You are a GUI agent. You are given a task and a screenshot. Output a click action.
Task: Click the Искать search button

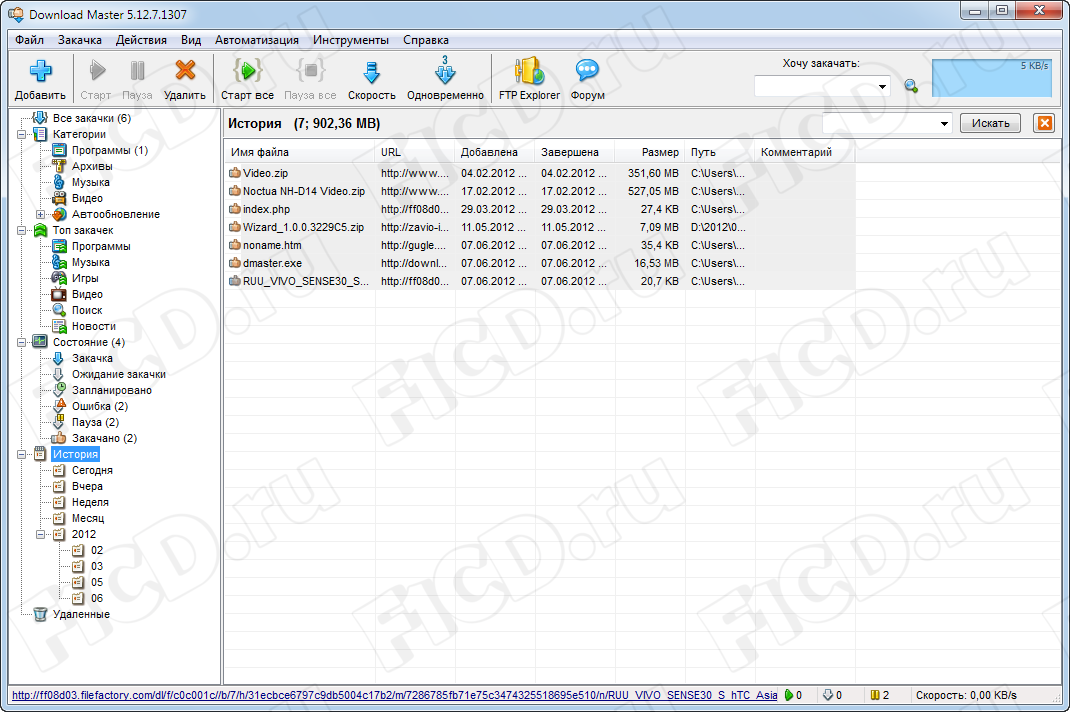click(x=990, y=124)
